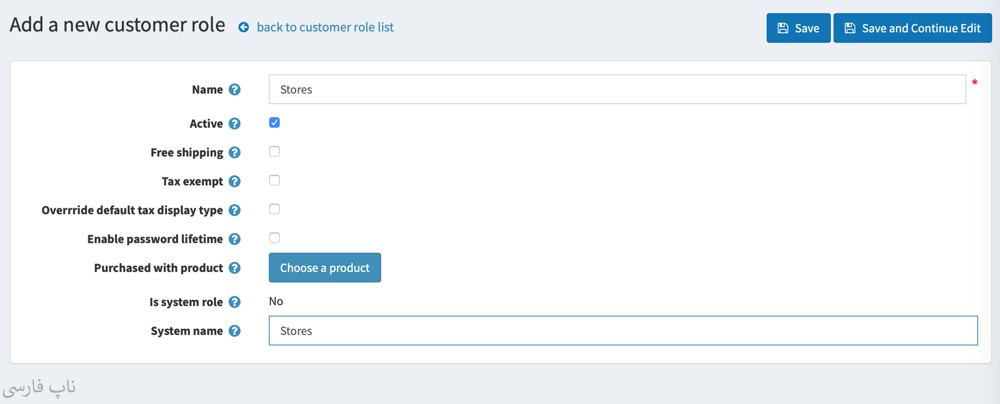The image size is (1000, 404).
Task: Open the Choose a product picker
Action: 324,268
